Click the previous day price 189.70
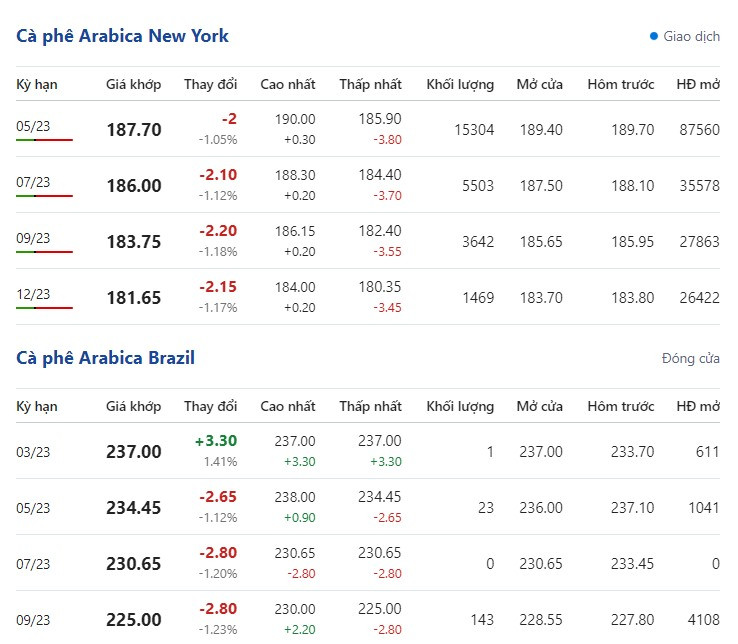The image size is (738, 644). (x=633, y=129)
